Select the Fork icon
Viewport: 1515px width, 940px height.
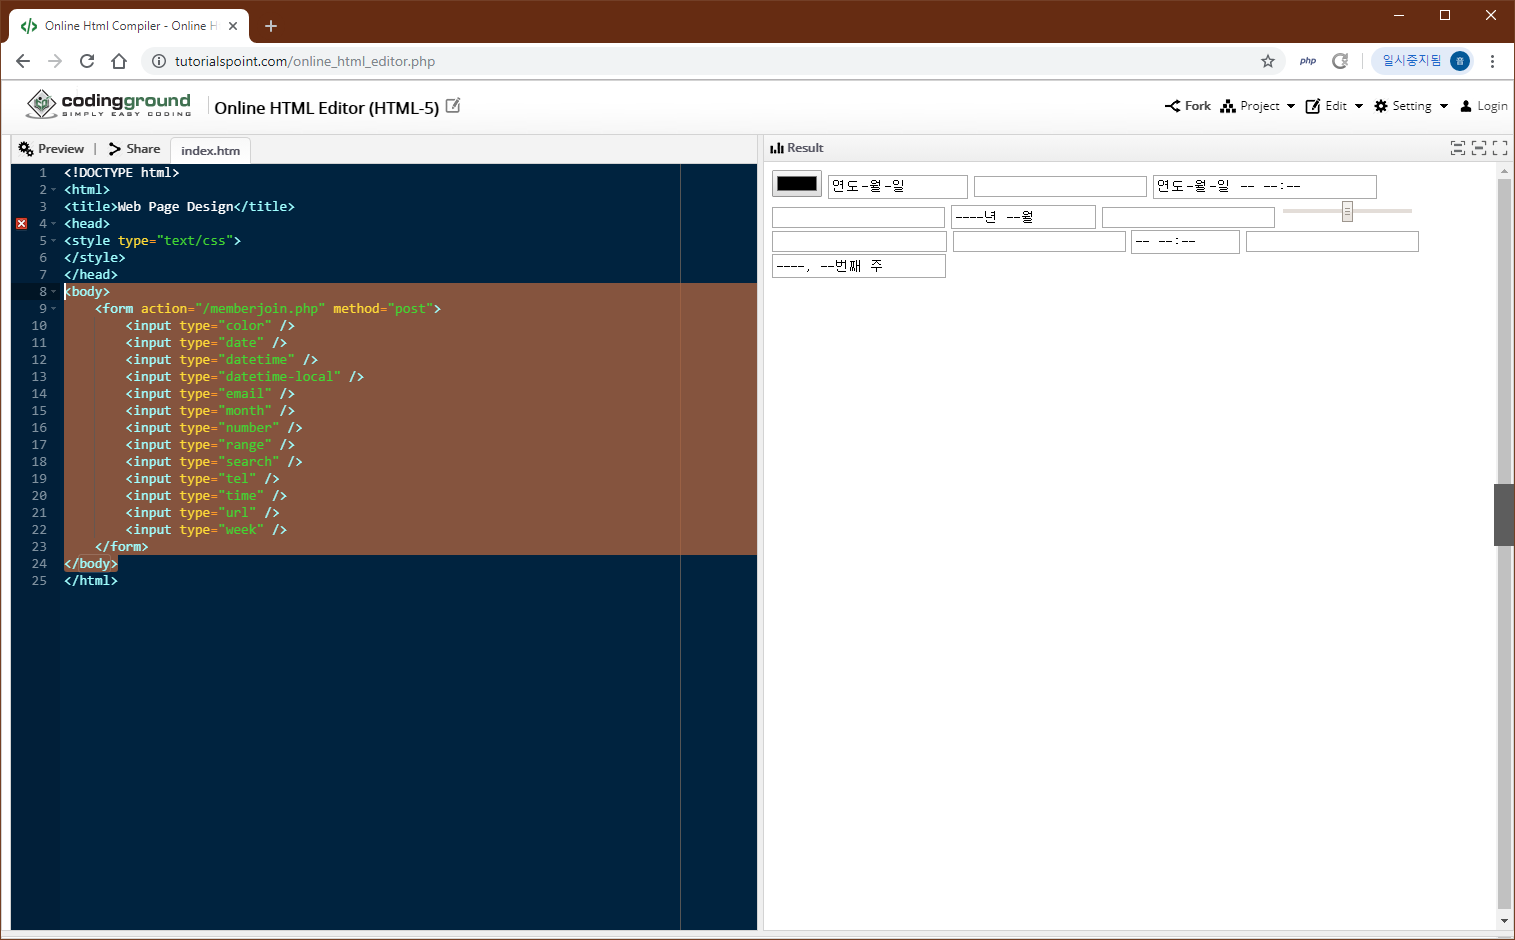coord(1172,105)
